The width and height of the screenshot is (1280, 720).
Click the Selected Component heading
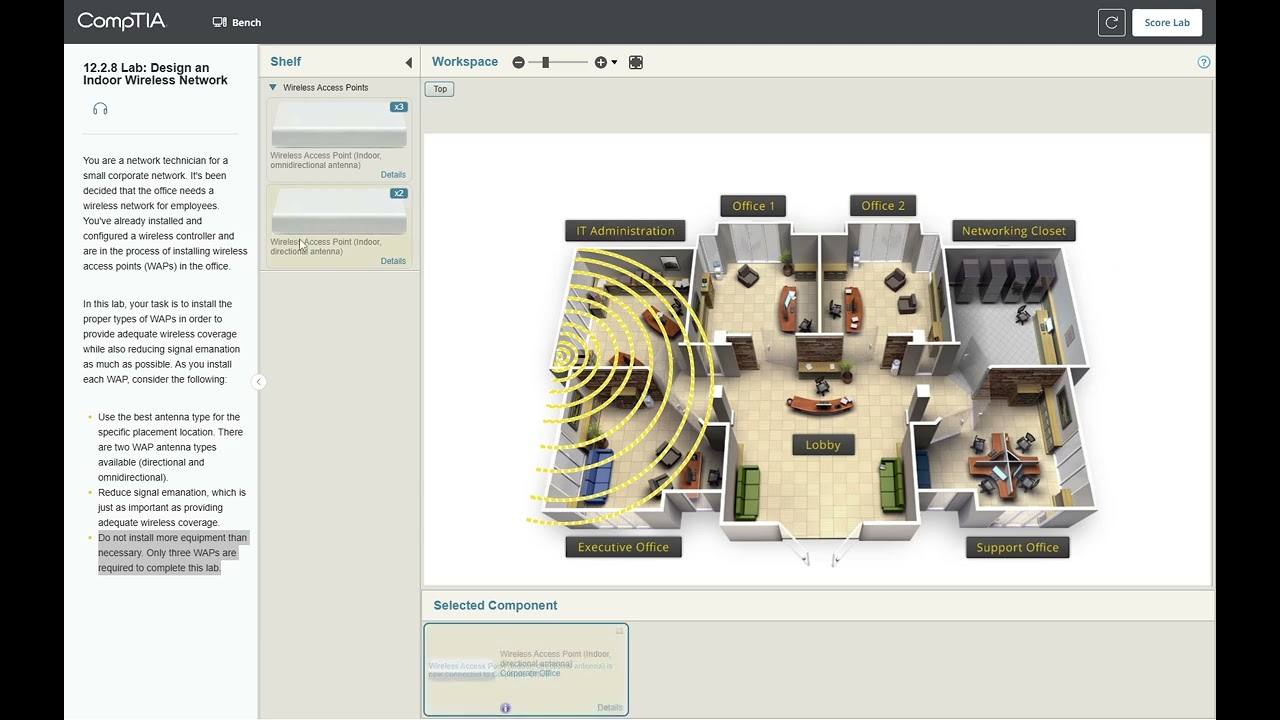495,605
